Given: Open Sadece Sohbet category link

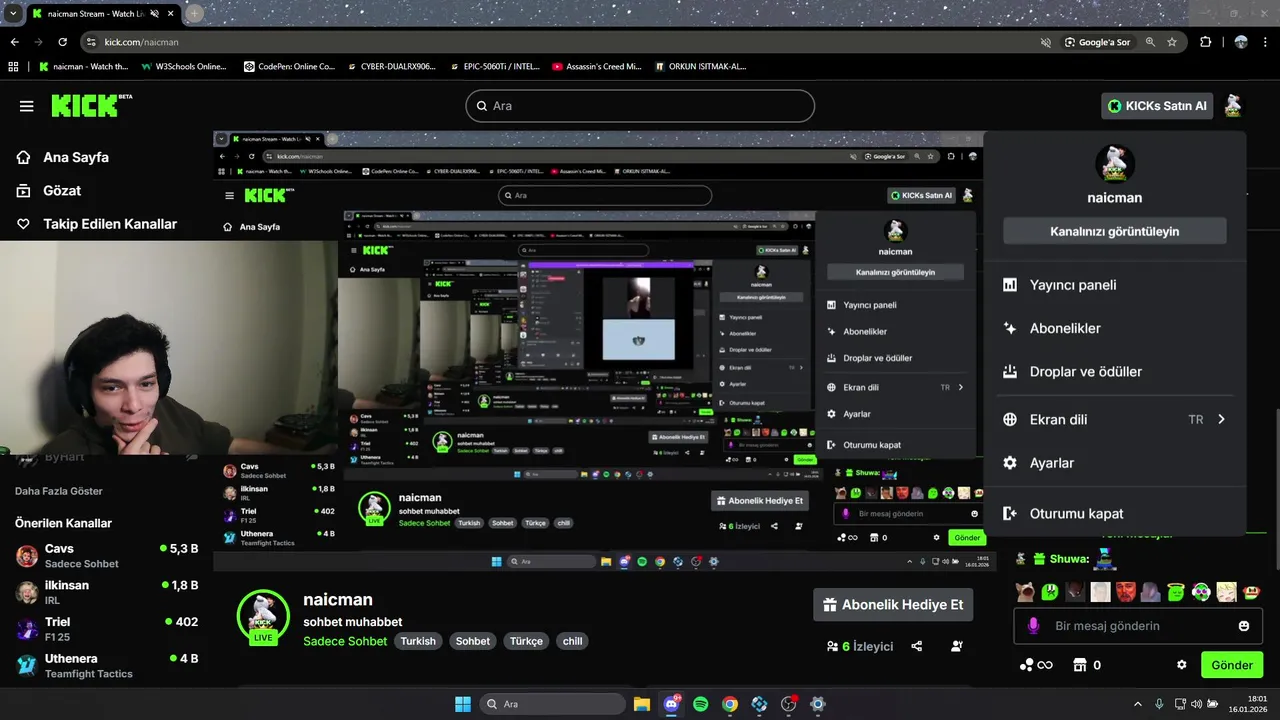Looking at the screenshot, I should point(345,641).
